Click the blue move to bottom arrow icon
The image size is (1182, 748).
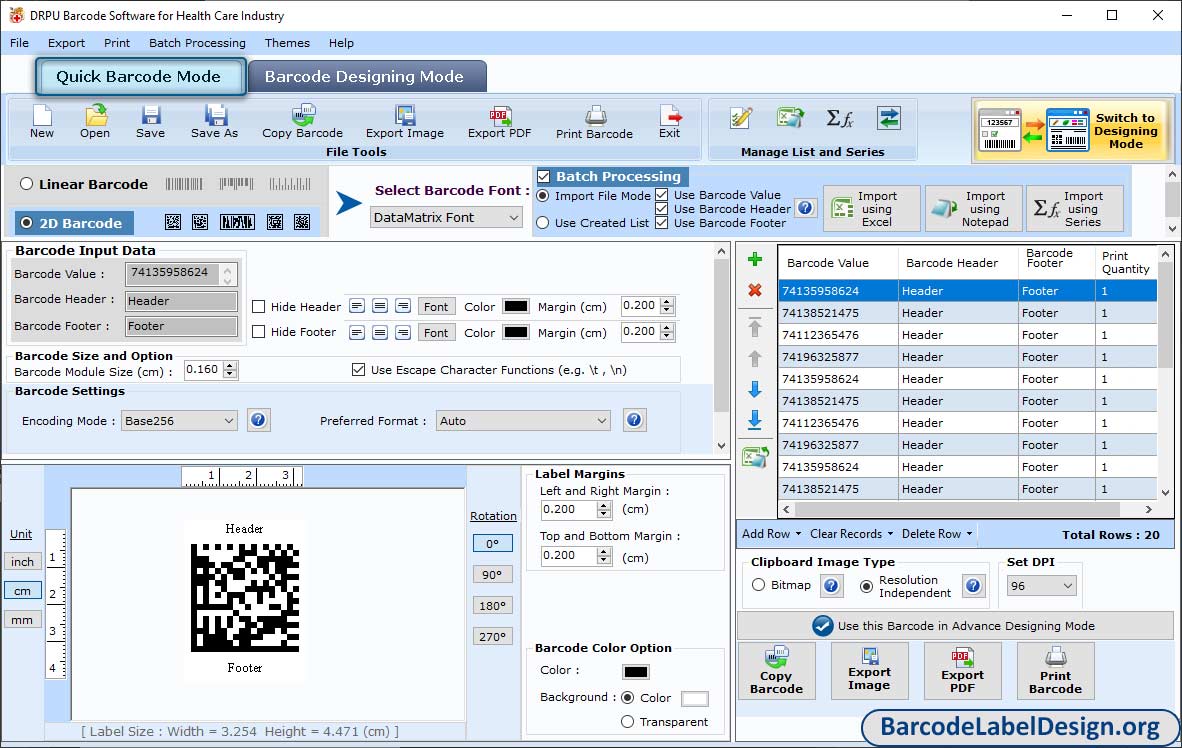click(755, 420)
